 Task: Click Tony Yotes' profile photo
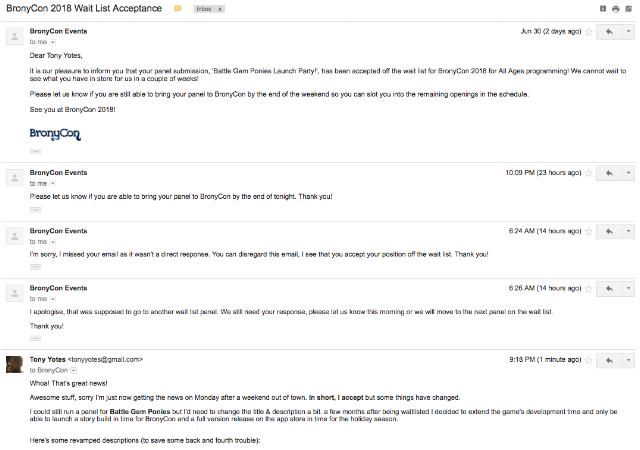click(x=15, y=364)
